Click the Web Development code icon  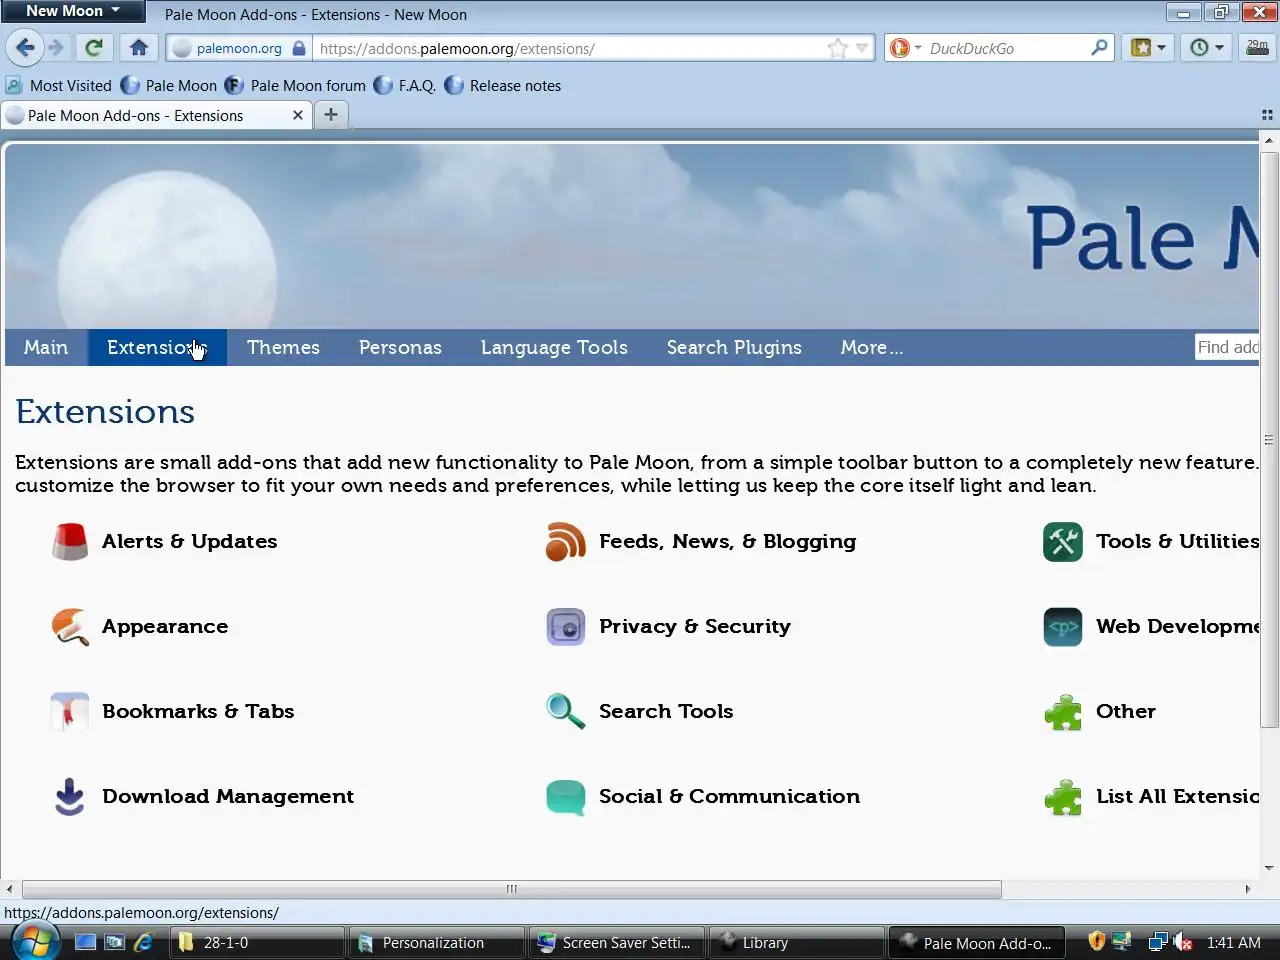1063,627
